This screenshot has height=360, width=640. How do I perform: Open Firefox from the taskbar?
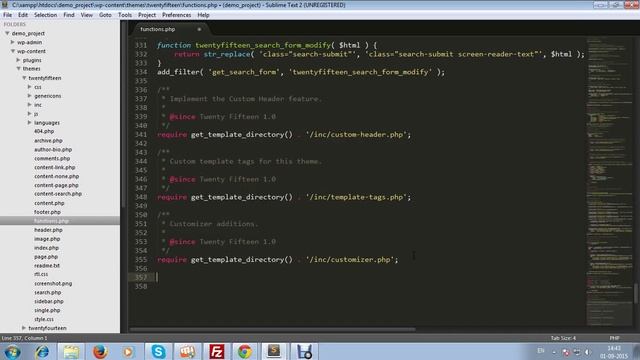(100, 352)
